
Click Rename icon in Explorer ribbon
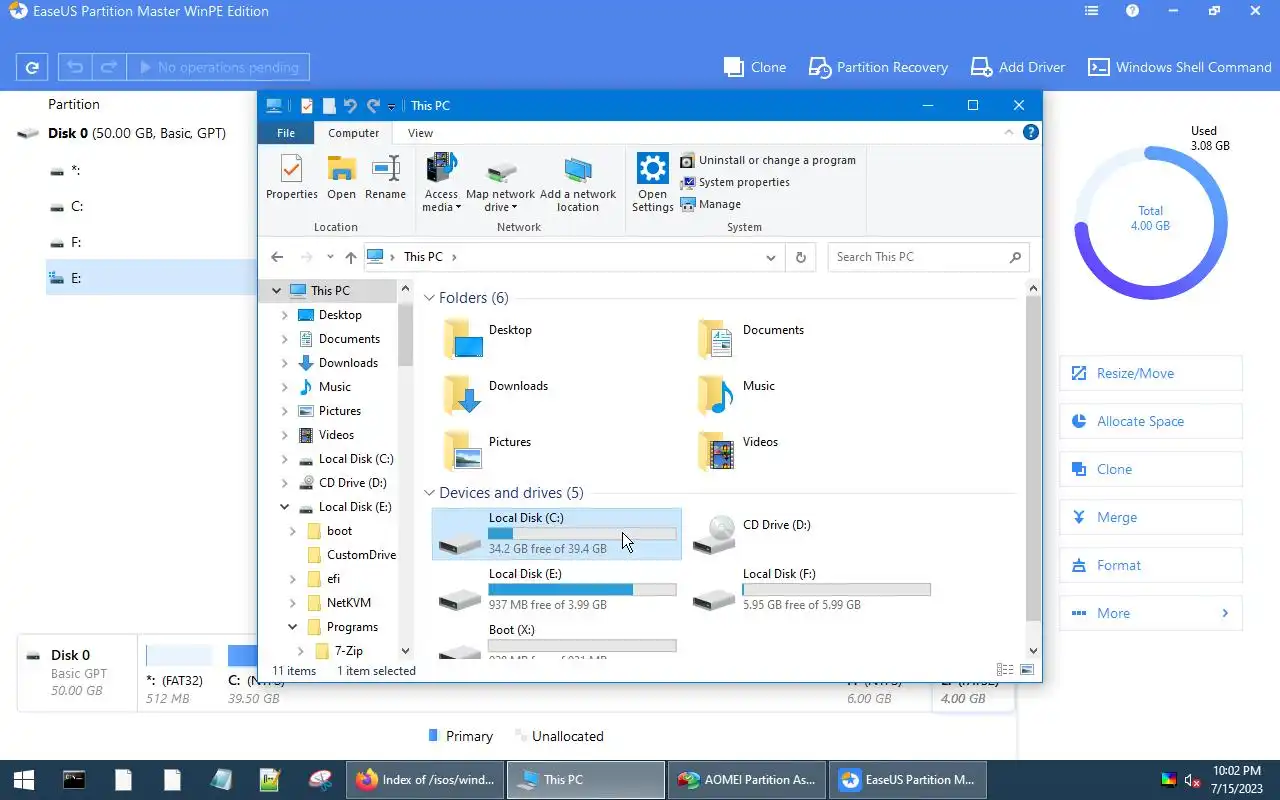click(x=385, y=178)
